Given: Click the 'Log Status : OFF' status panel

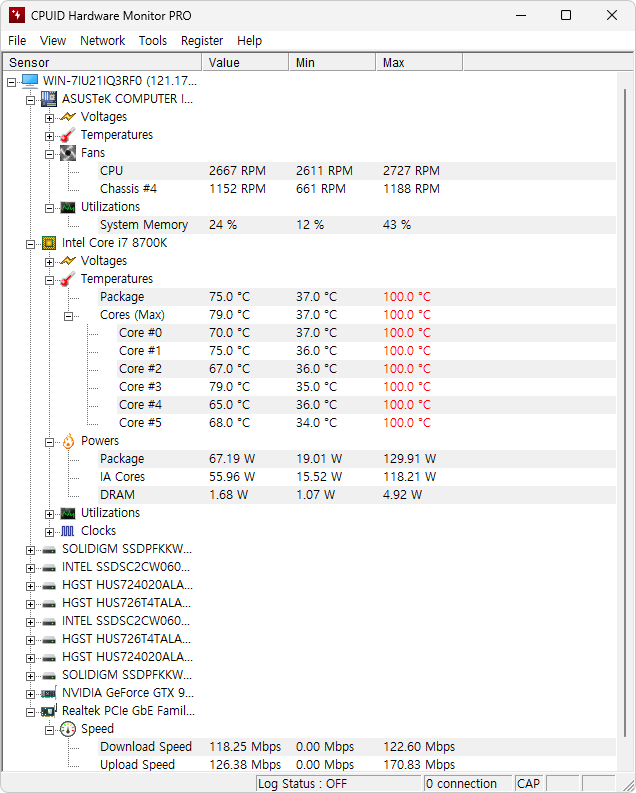Looking at the screenshot, I should [x=339, y=783].
